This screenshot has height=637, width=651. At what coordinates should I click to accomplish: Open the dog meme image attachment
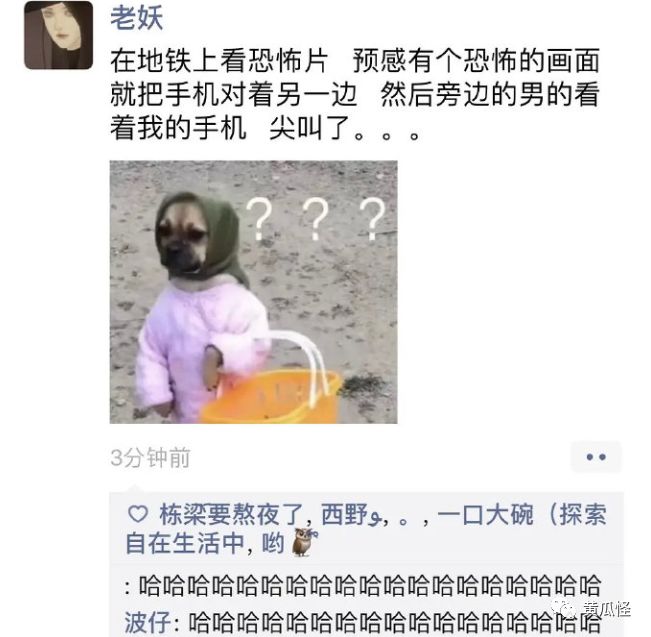click(253, 292)
